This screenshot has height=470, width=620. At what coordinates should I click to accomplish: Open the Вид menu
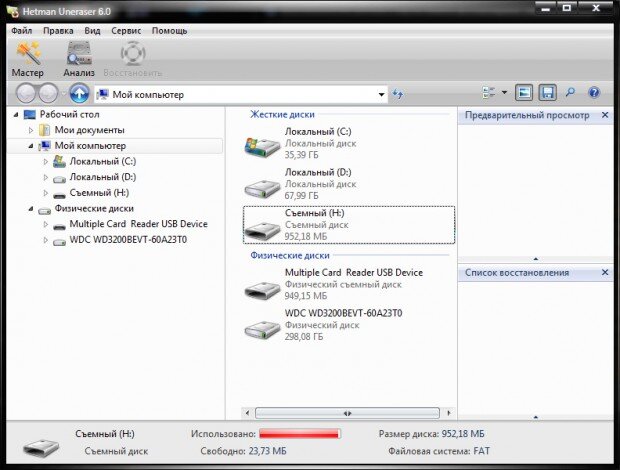point(92,30)
